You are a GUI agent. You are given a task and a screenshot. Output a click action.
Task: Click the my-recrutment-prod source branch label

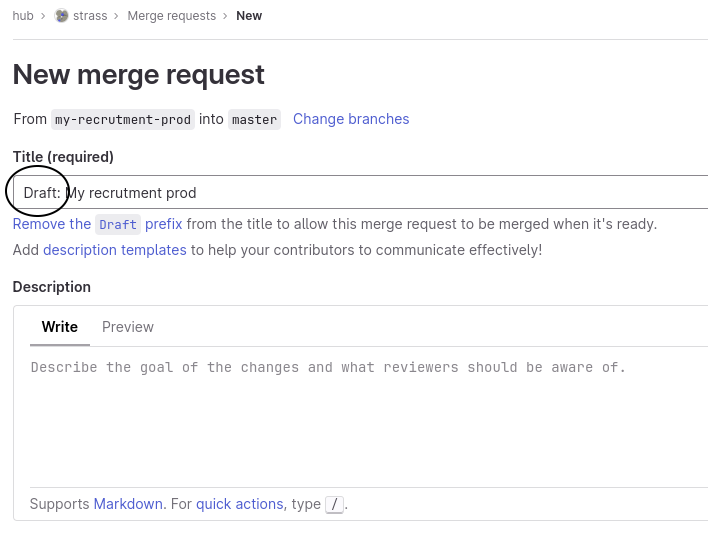point(123,120)
